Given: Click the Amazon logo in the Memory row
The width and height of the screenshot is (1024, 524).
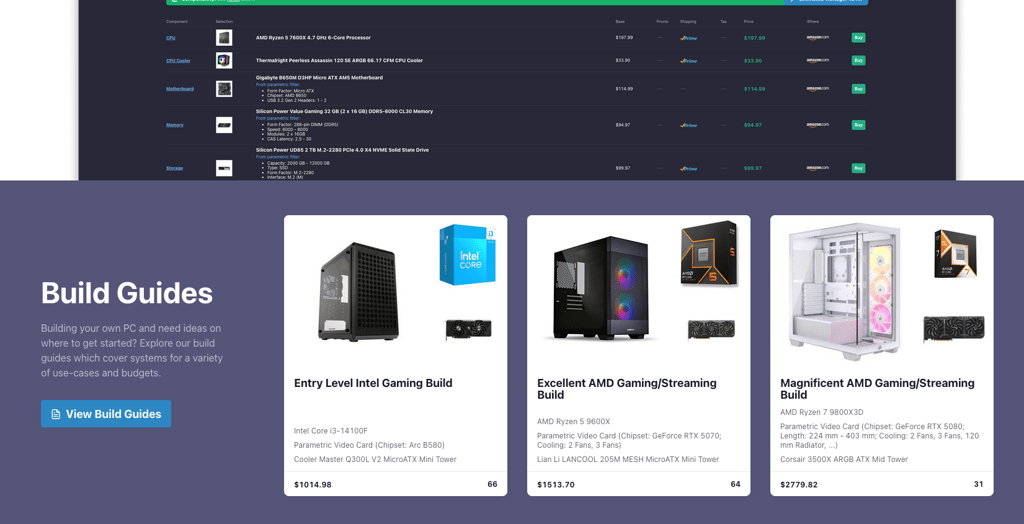Looking at the screenshot, I should pyautogui.click(x=818, y=125).
